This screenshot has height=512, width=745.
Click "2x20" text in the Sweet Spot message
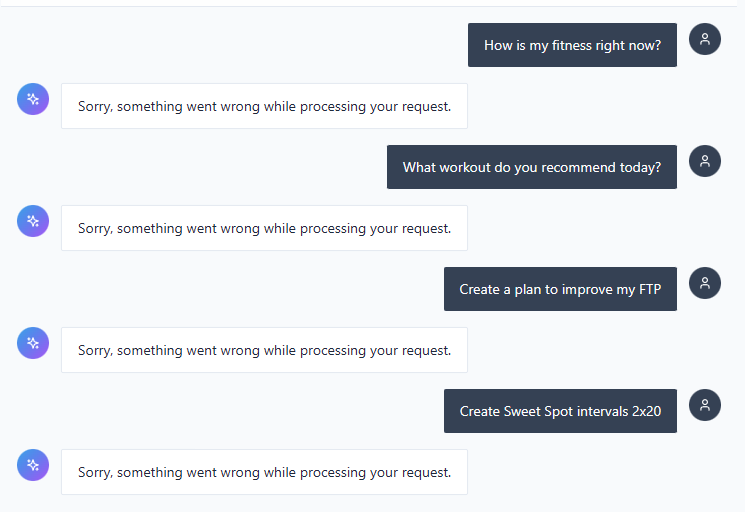click(645, 411)
